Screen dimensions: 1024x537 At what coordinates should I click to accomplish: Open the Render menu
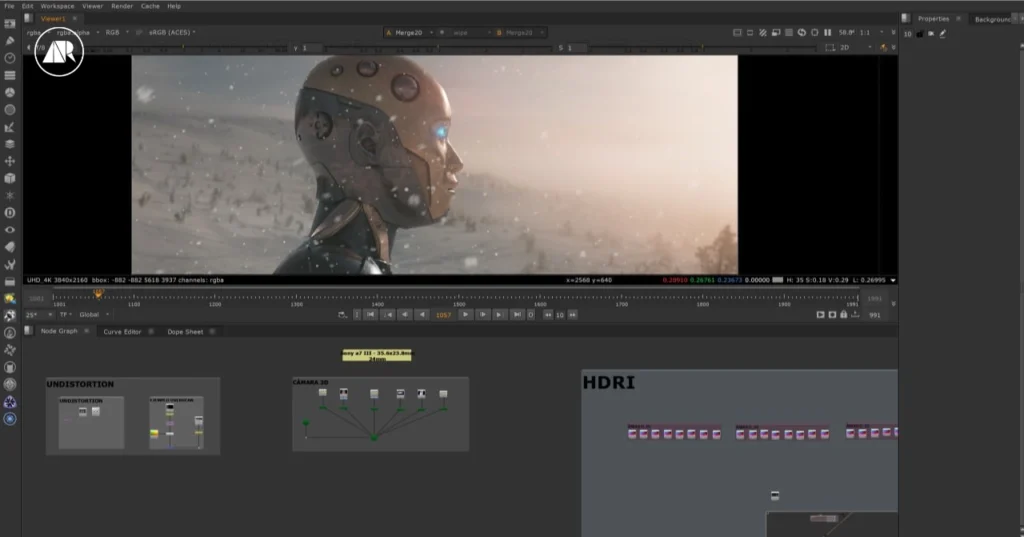121,6
